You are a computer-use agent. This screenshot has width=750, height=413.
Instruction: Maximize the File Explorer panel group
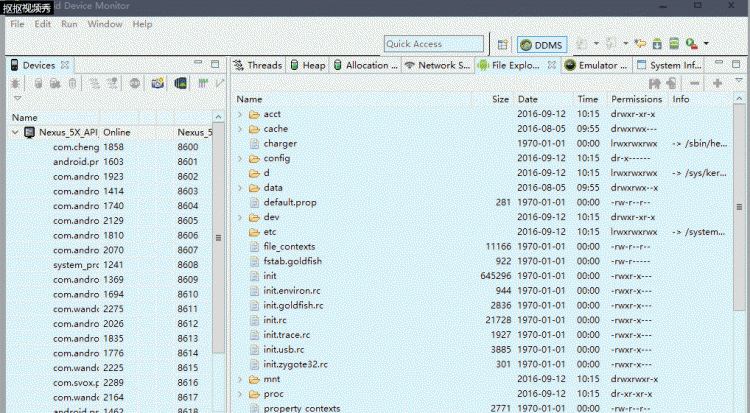pyautogui.click(x=736, y=64)
